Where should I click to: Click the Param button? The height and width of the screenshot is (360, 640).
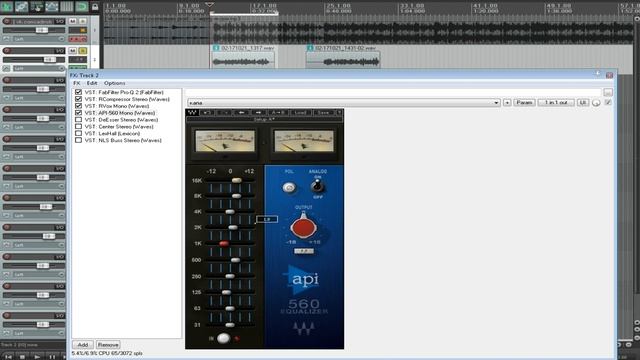pyautogui.click(x=524, y=102)
